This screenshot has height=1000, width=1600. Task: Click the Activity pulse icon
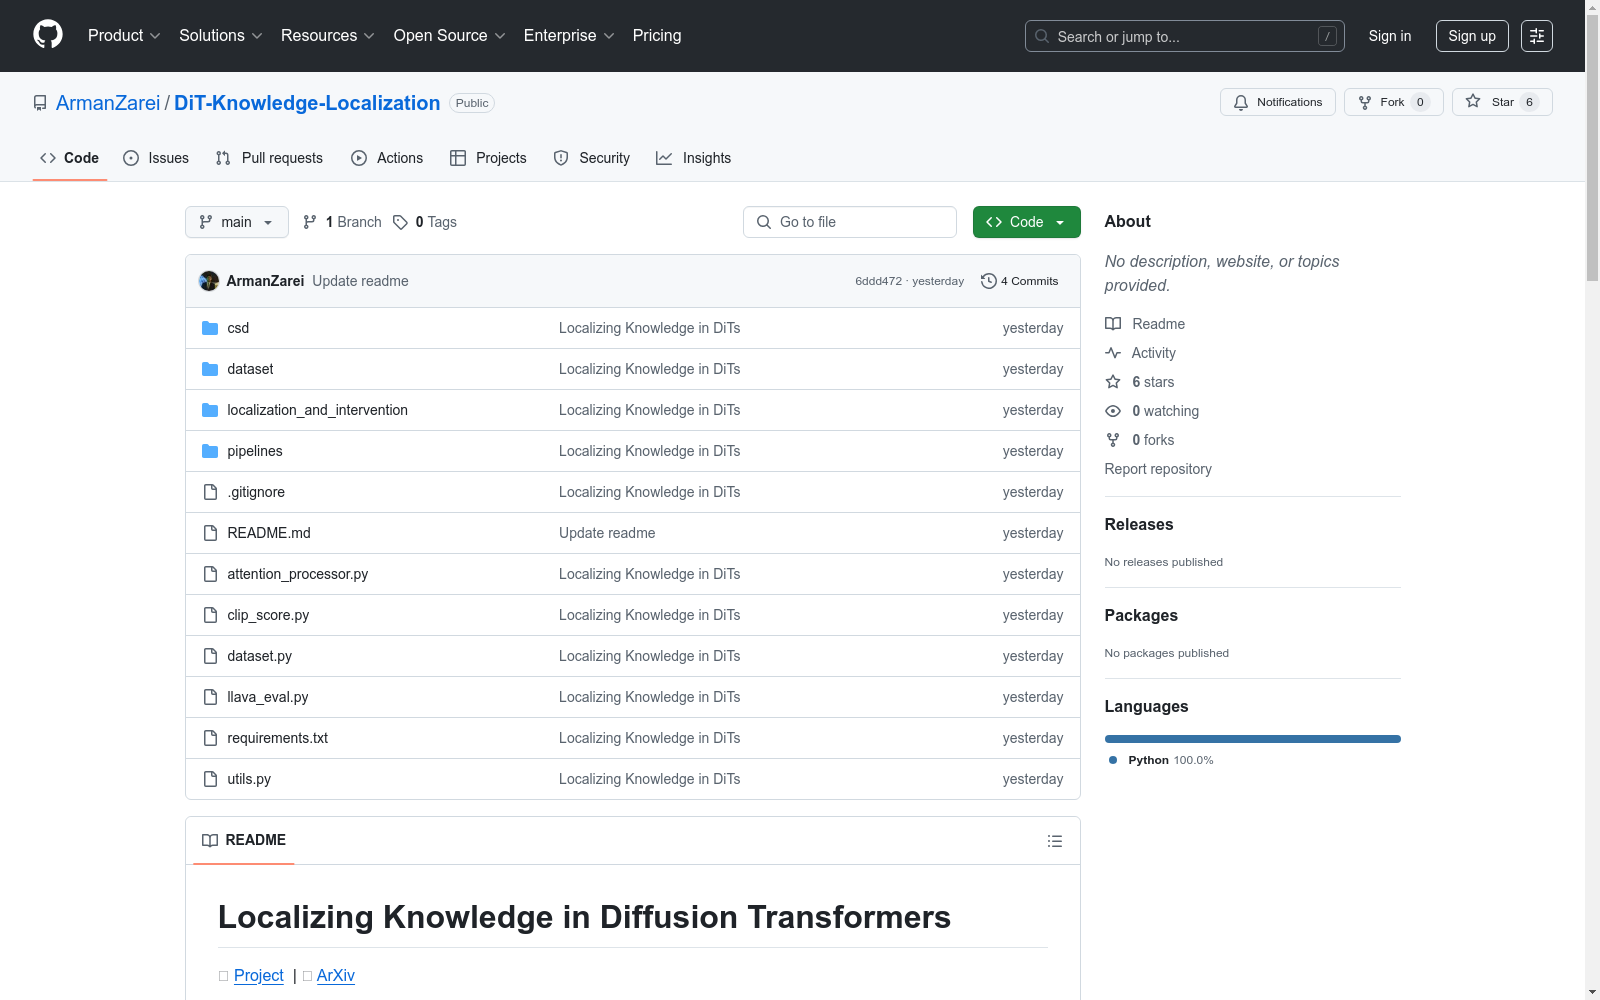(1113, 353)
